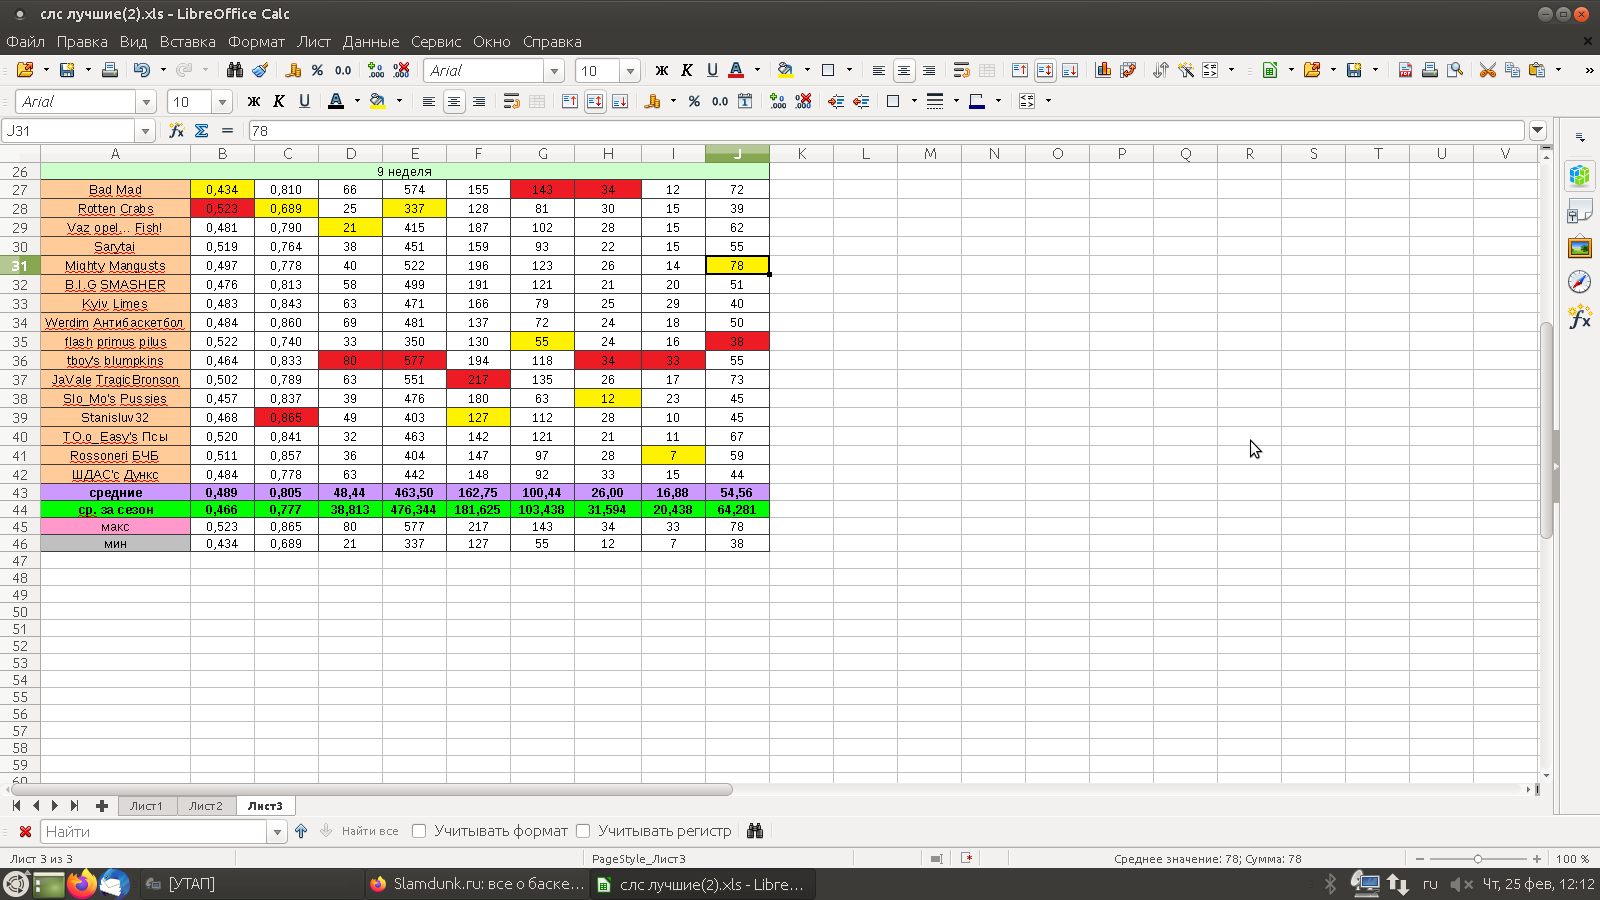Toggle italic in the lower formatting toolbar

pos(279,101)
